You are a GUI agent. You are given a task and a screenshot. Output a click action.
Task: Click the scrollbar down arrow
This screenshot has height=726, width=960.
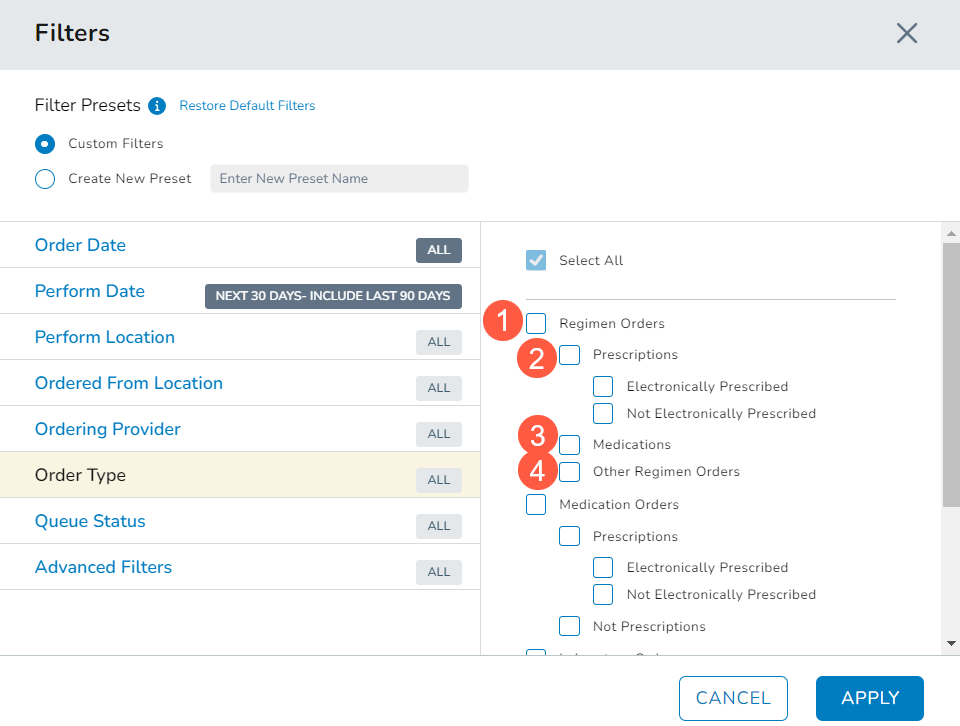pyautogui.click(x=951, y=643)
